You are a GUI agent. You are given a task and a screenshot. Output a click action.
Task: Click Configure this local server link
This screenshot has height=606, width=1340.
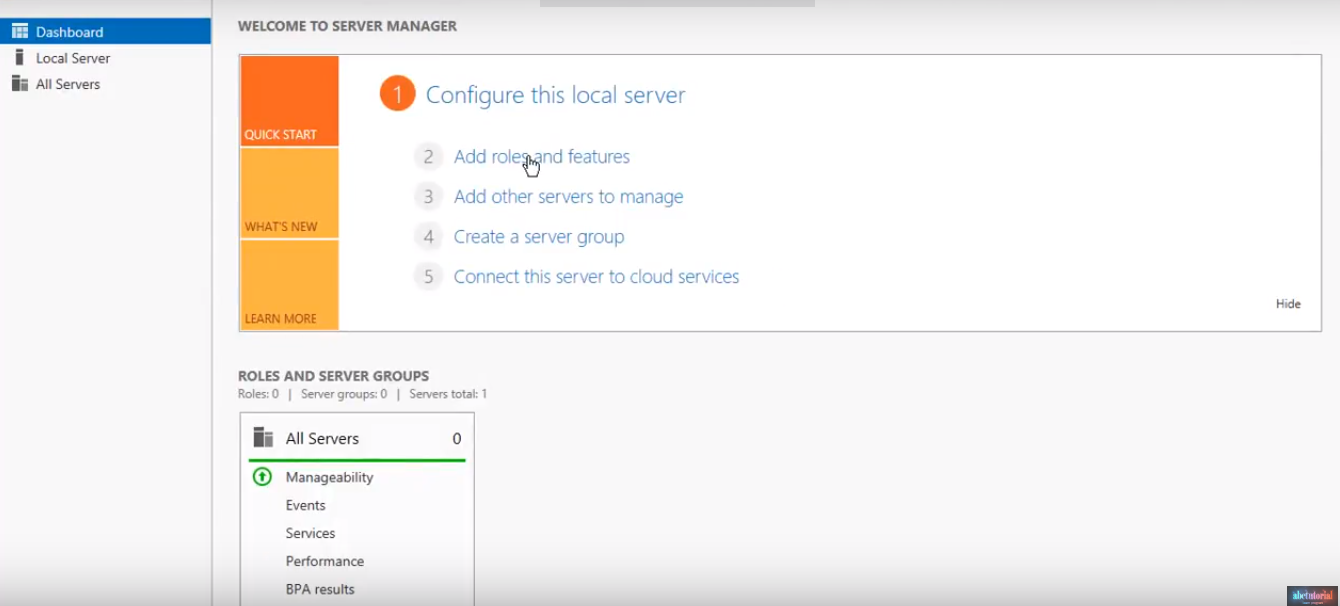point(555,95)
